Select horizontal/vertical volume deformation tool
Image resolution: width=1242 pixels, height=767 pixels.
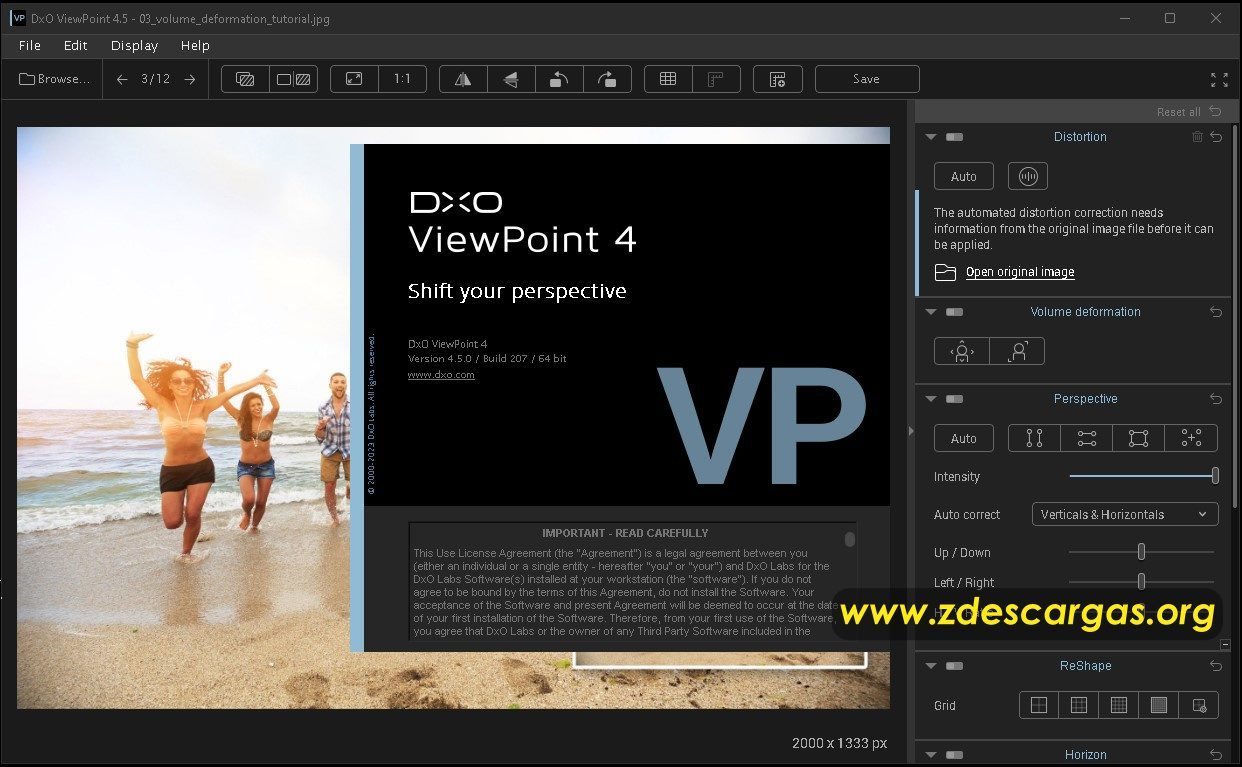pyautogui.click(x=962, y=351)
